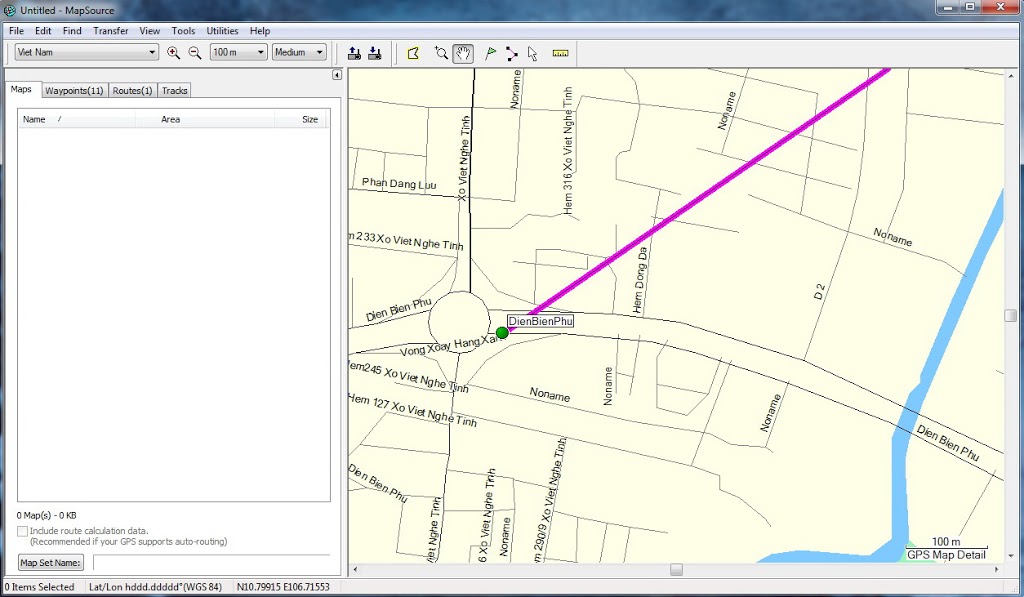1024x597 pixels.
Task: Click the Lat/Lon hddd.ddddd°(WGS 84) status entry
Action: coord(155,587)
